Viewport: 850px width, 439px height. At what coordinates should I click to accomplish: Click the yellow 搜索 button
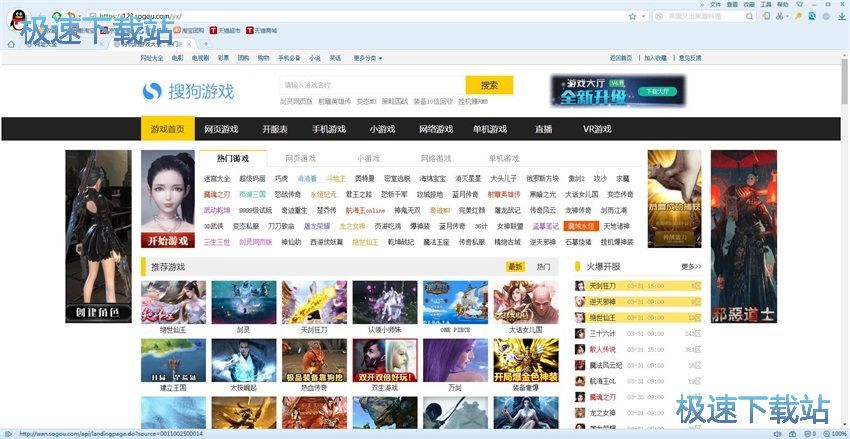pyautogui.click(x=489, y=85)
